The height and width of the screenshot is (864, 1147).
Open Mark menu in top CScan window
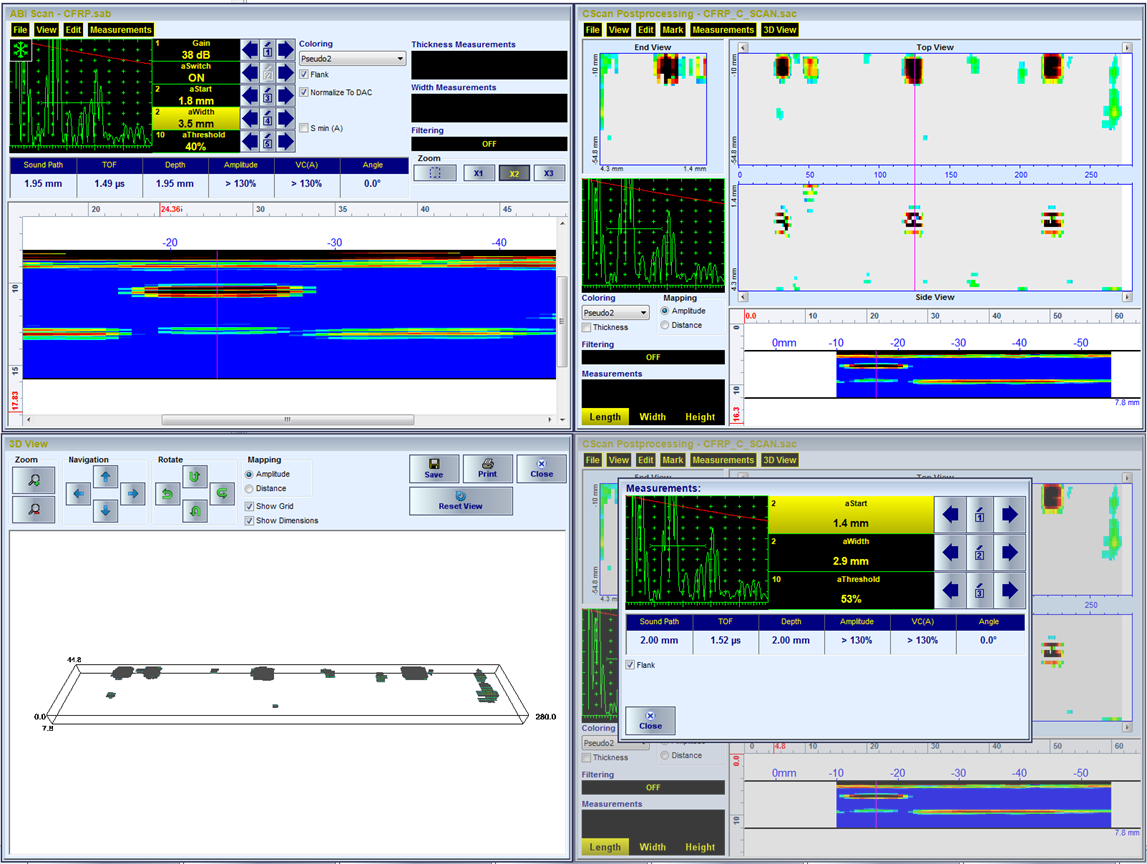672,30
